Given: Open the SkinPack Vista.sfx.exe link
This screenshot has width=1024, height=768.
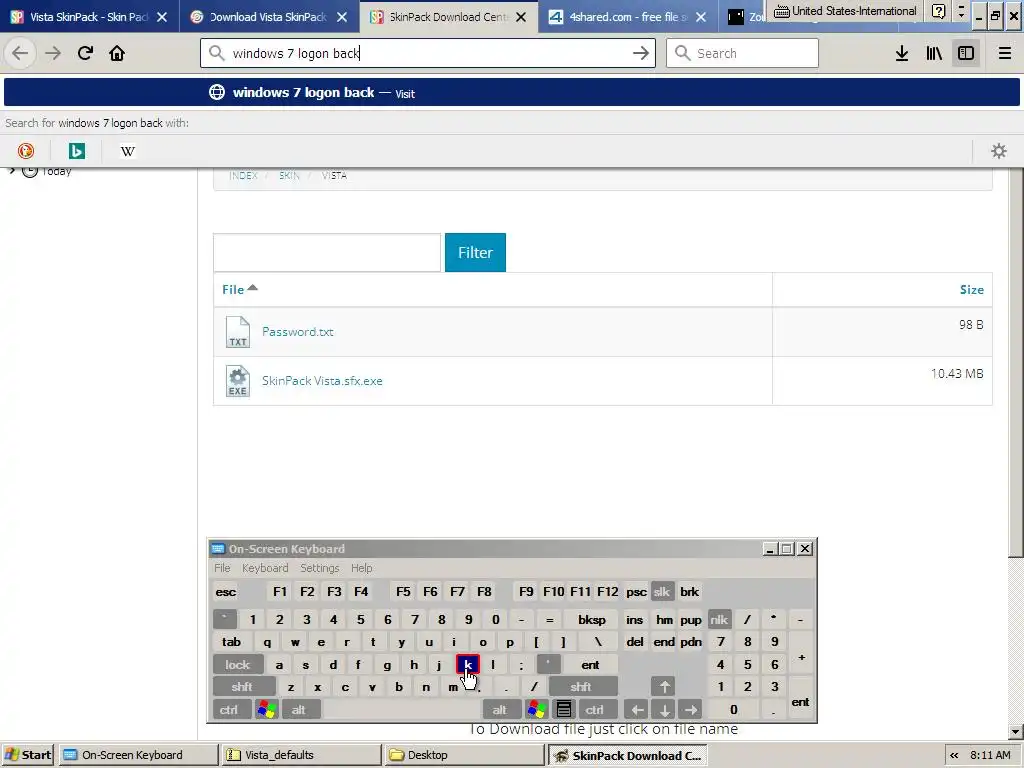Looking at the screenshot, I should pos(322,381).
